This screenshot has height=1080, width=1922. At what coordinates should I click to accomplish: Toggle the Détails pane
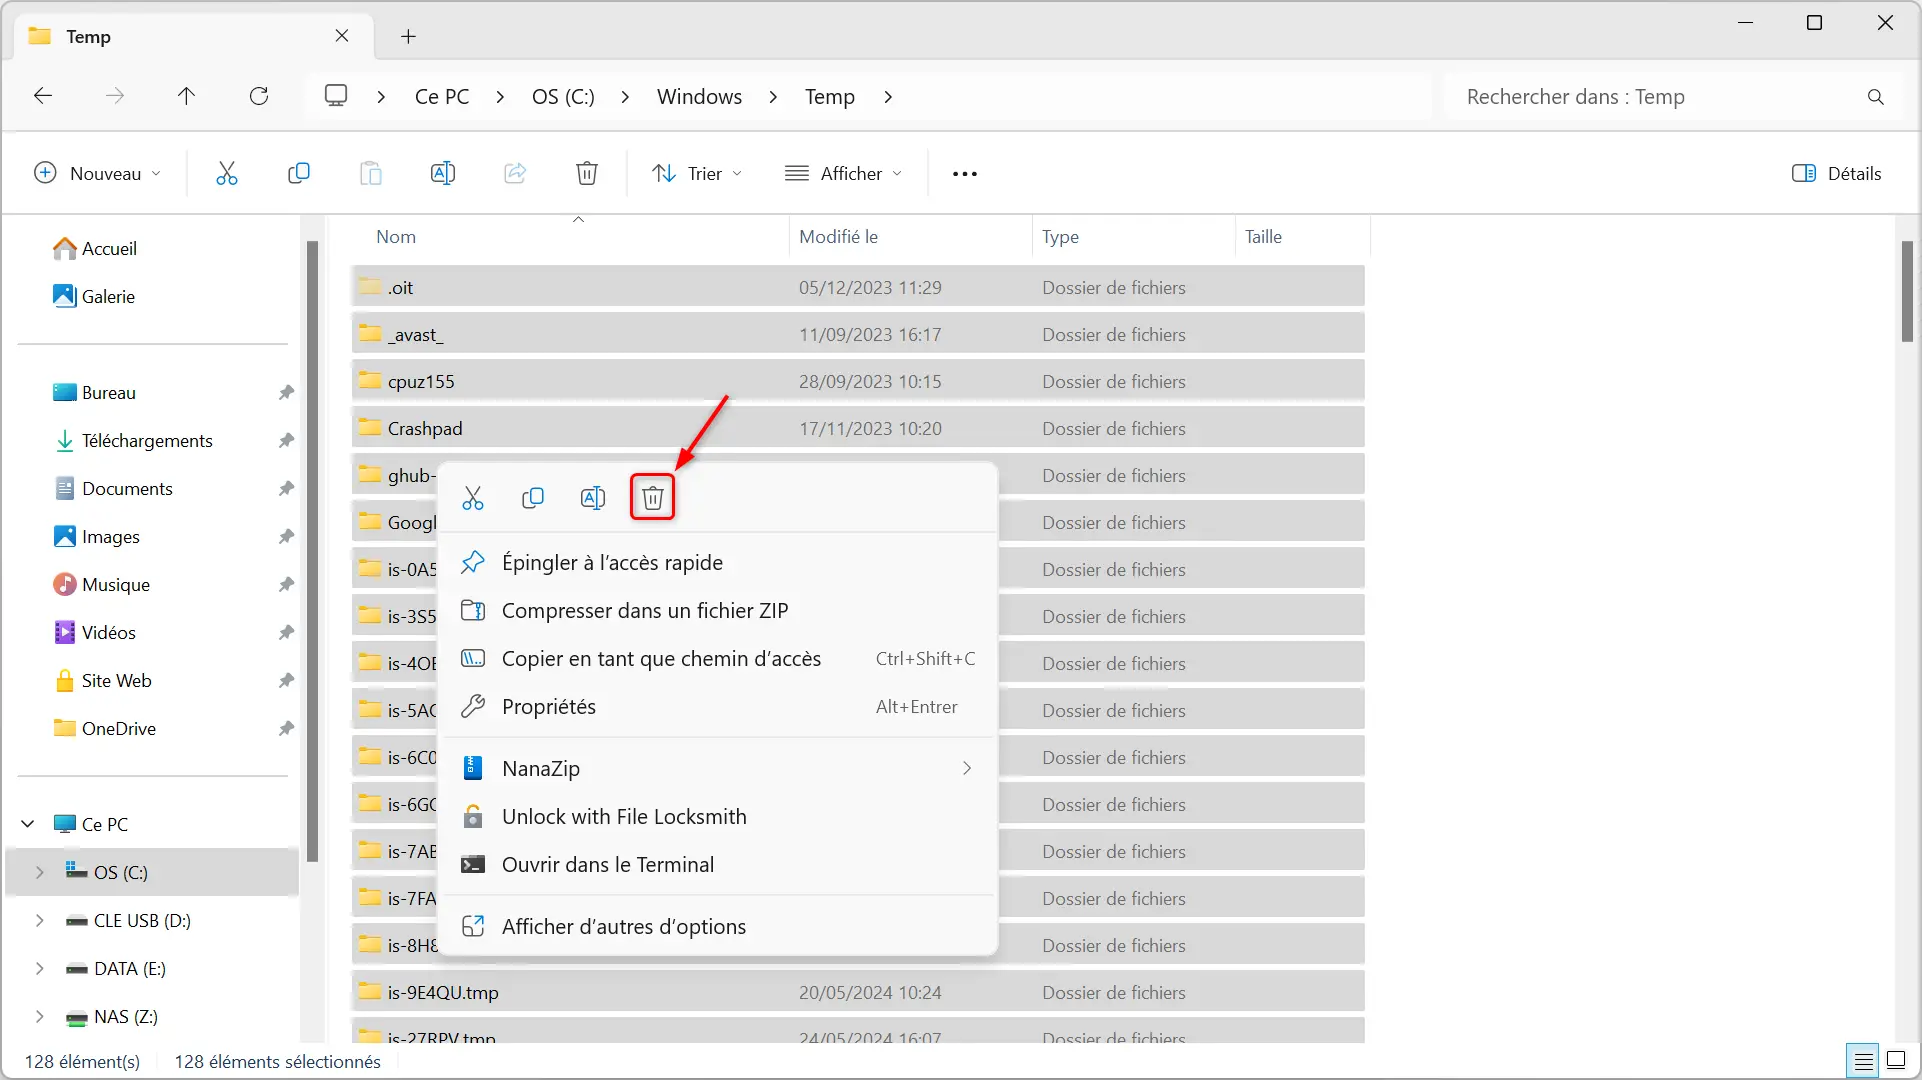click(1837, 173)
